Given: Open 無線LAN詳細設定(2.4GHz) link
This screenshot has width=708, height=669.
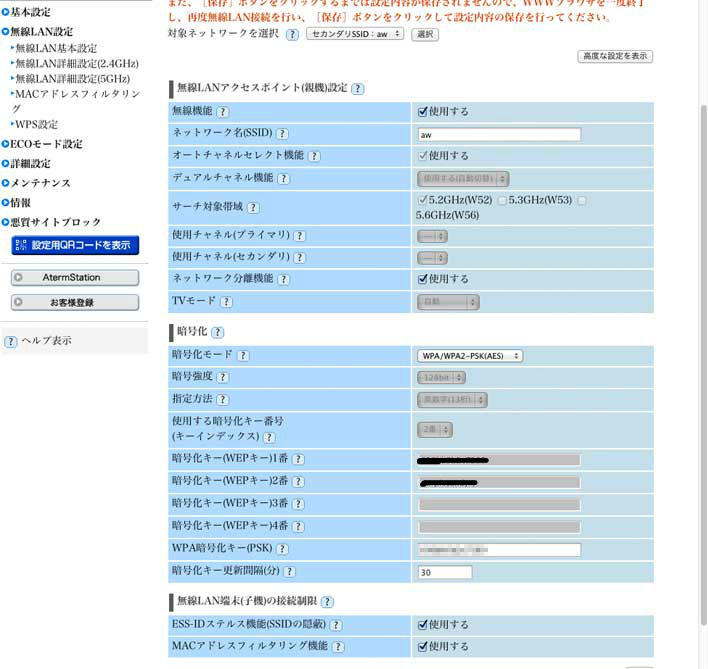Looking at the screenshot, I should [77, 64].
